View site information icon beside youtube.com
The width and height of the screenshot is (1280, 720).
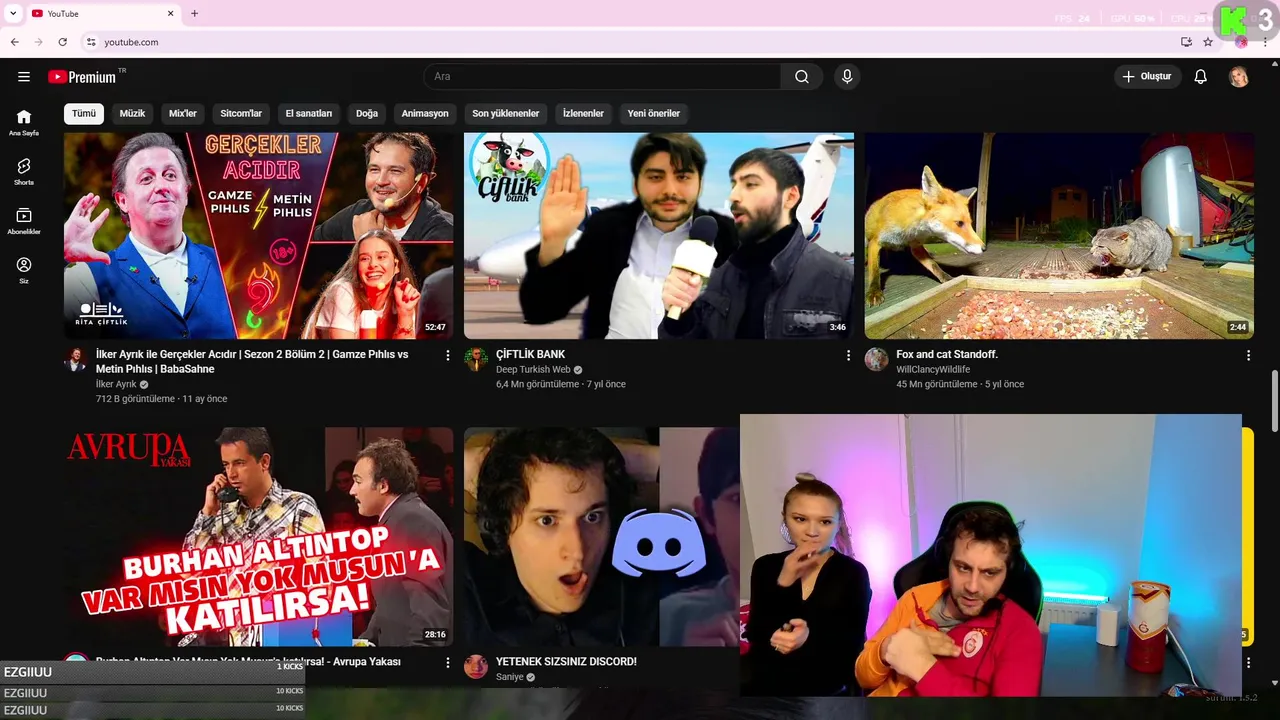(91, 42)
